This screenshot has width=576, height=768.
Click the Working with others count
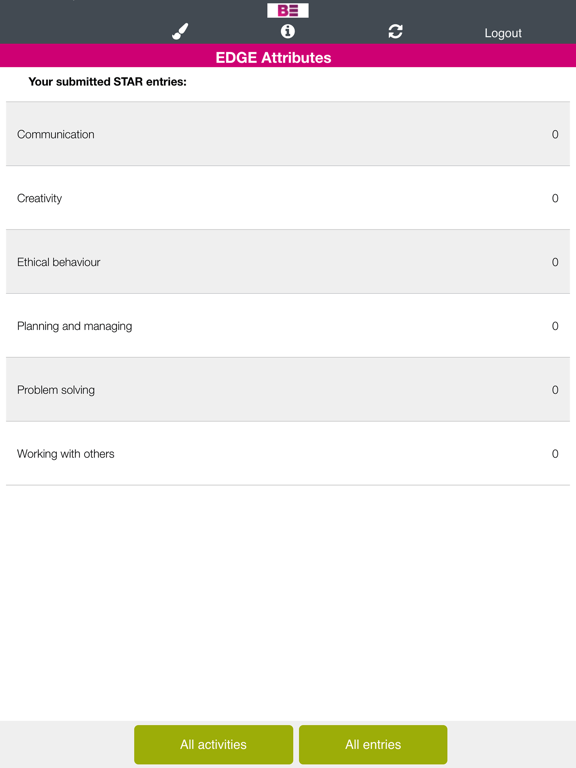point(555,454)
